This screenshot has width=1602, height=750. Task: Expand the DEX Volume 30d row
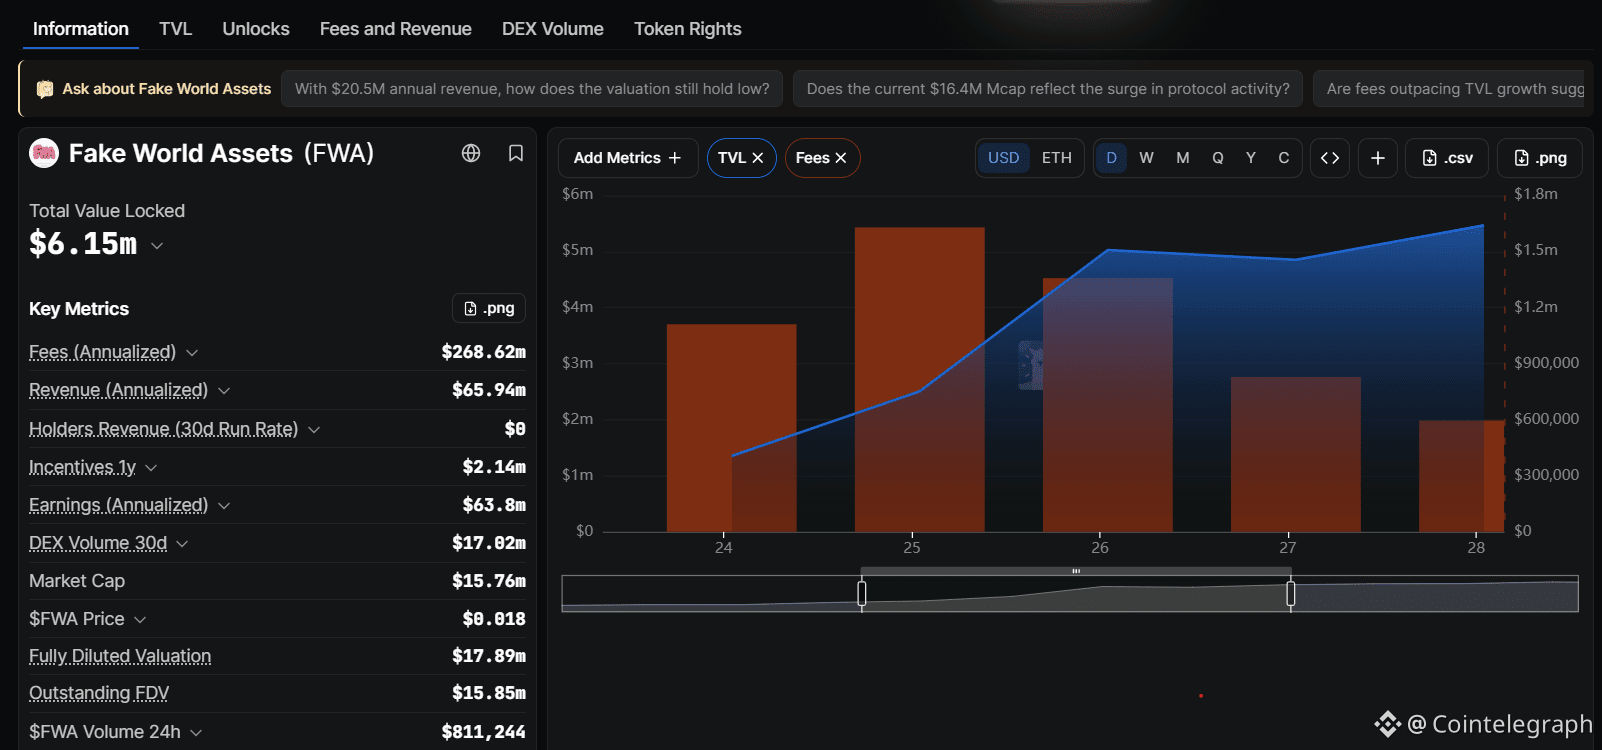pos(182,544)
